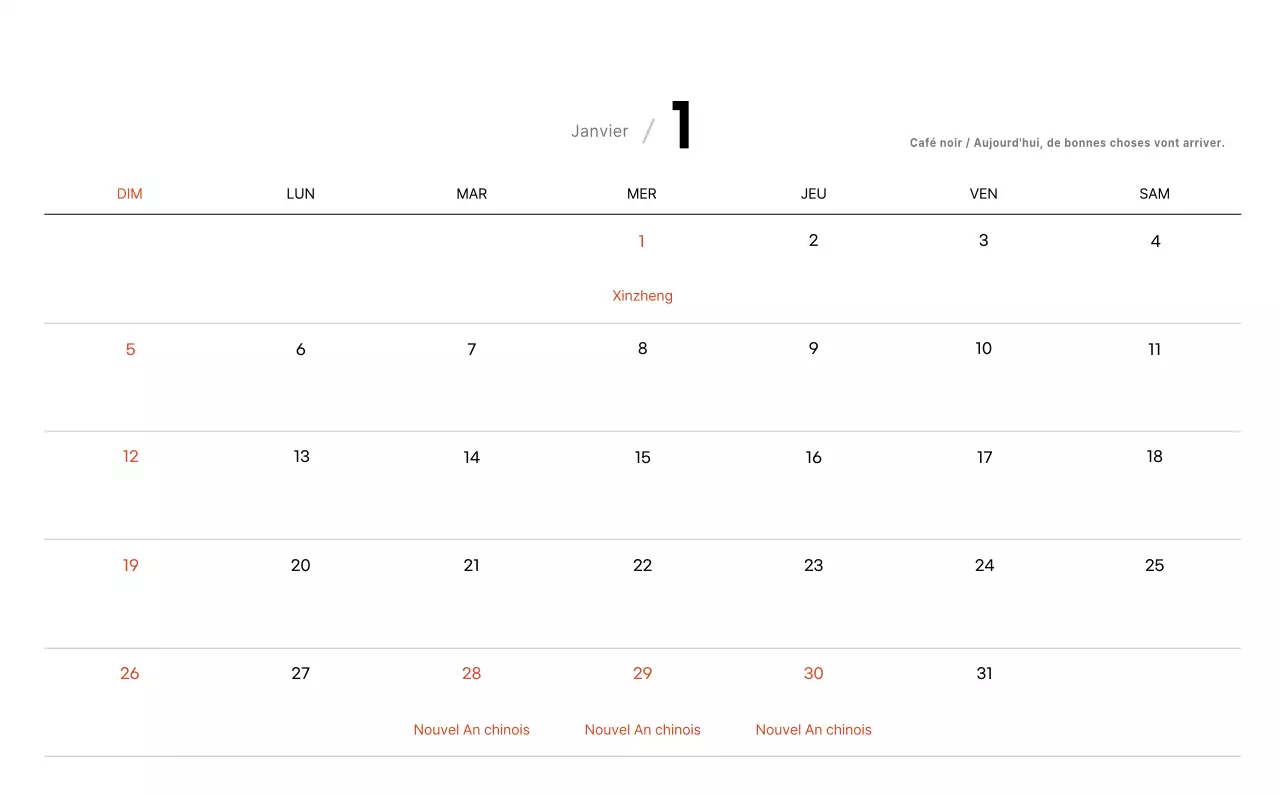Open Monday January 27
Screen dimensions: 1280x795
tap(301, 674)
